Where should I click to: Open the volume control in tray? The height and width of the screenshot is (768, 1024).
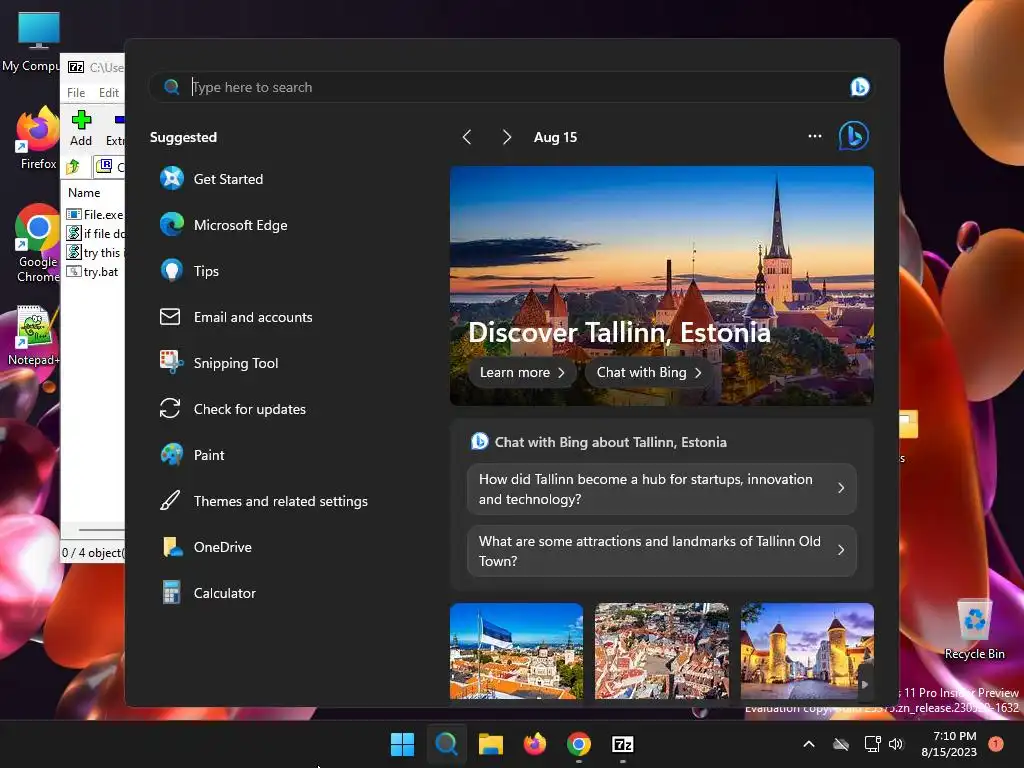coord(896,744)
